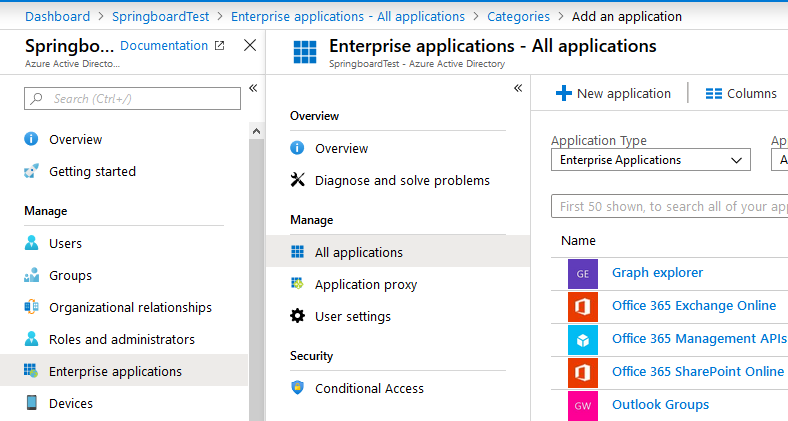Click the Name column header
Screen dimensions: 788x421
point(578,241)
